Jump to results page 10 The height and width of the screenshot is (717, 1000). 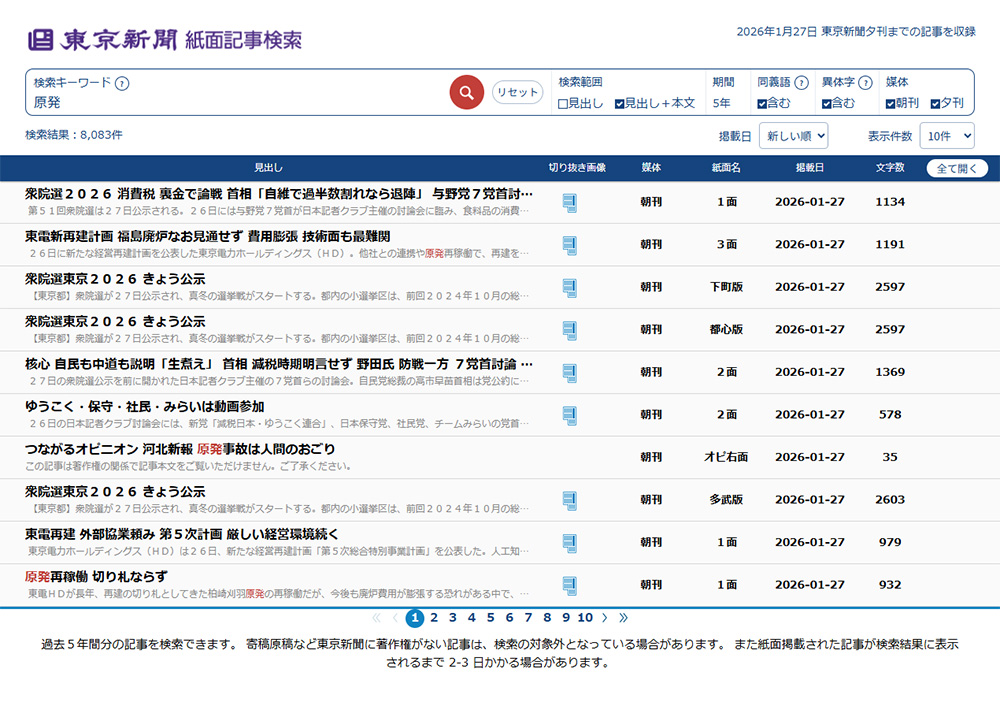pyautogui.click(x=585, y=617)
